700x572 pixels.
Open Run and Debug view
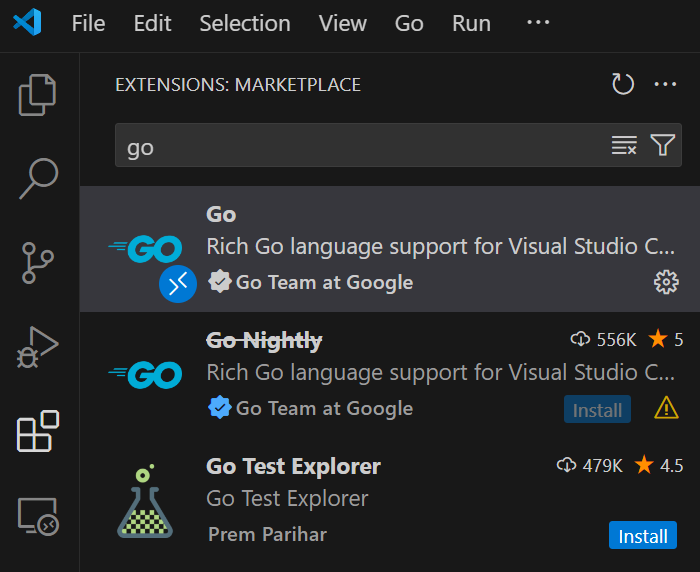pyautogui.click(x=39, y=347)
